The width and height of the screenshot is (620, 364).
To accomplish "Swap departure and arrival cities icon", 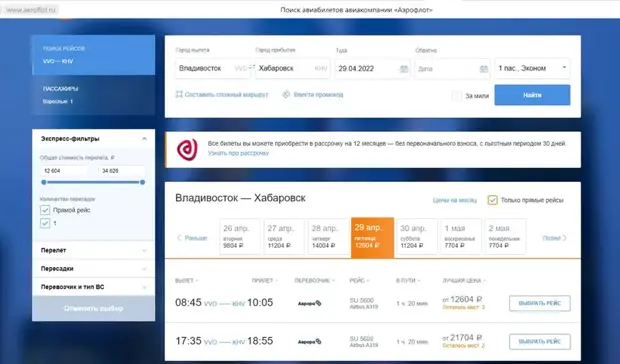I will [x=252, y=68].
